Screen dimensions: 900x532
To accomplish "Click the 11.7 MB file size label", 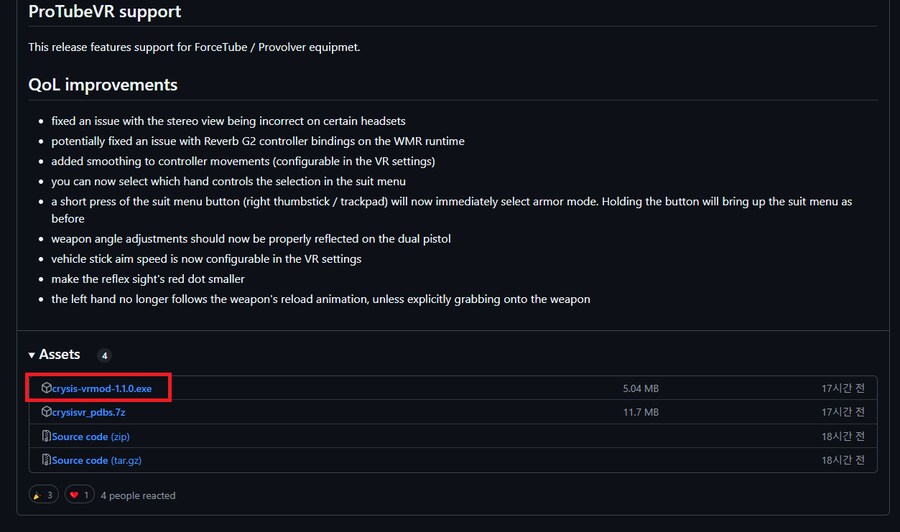I will 641,412.
